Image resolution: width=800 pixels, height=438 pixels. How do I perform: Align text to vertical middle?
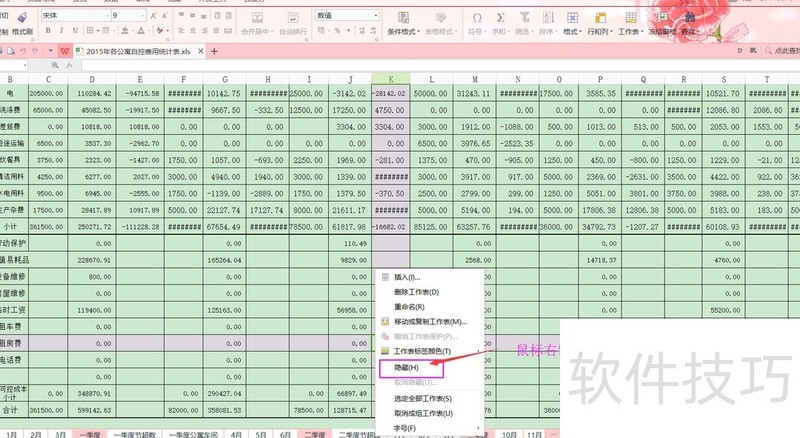[192, 16]
